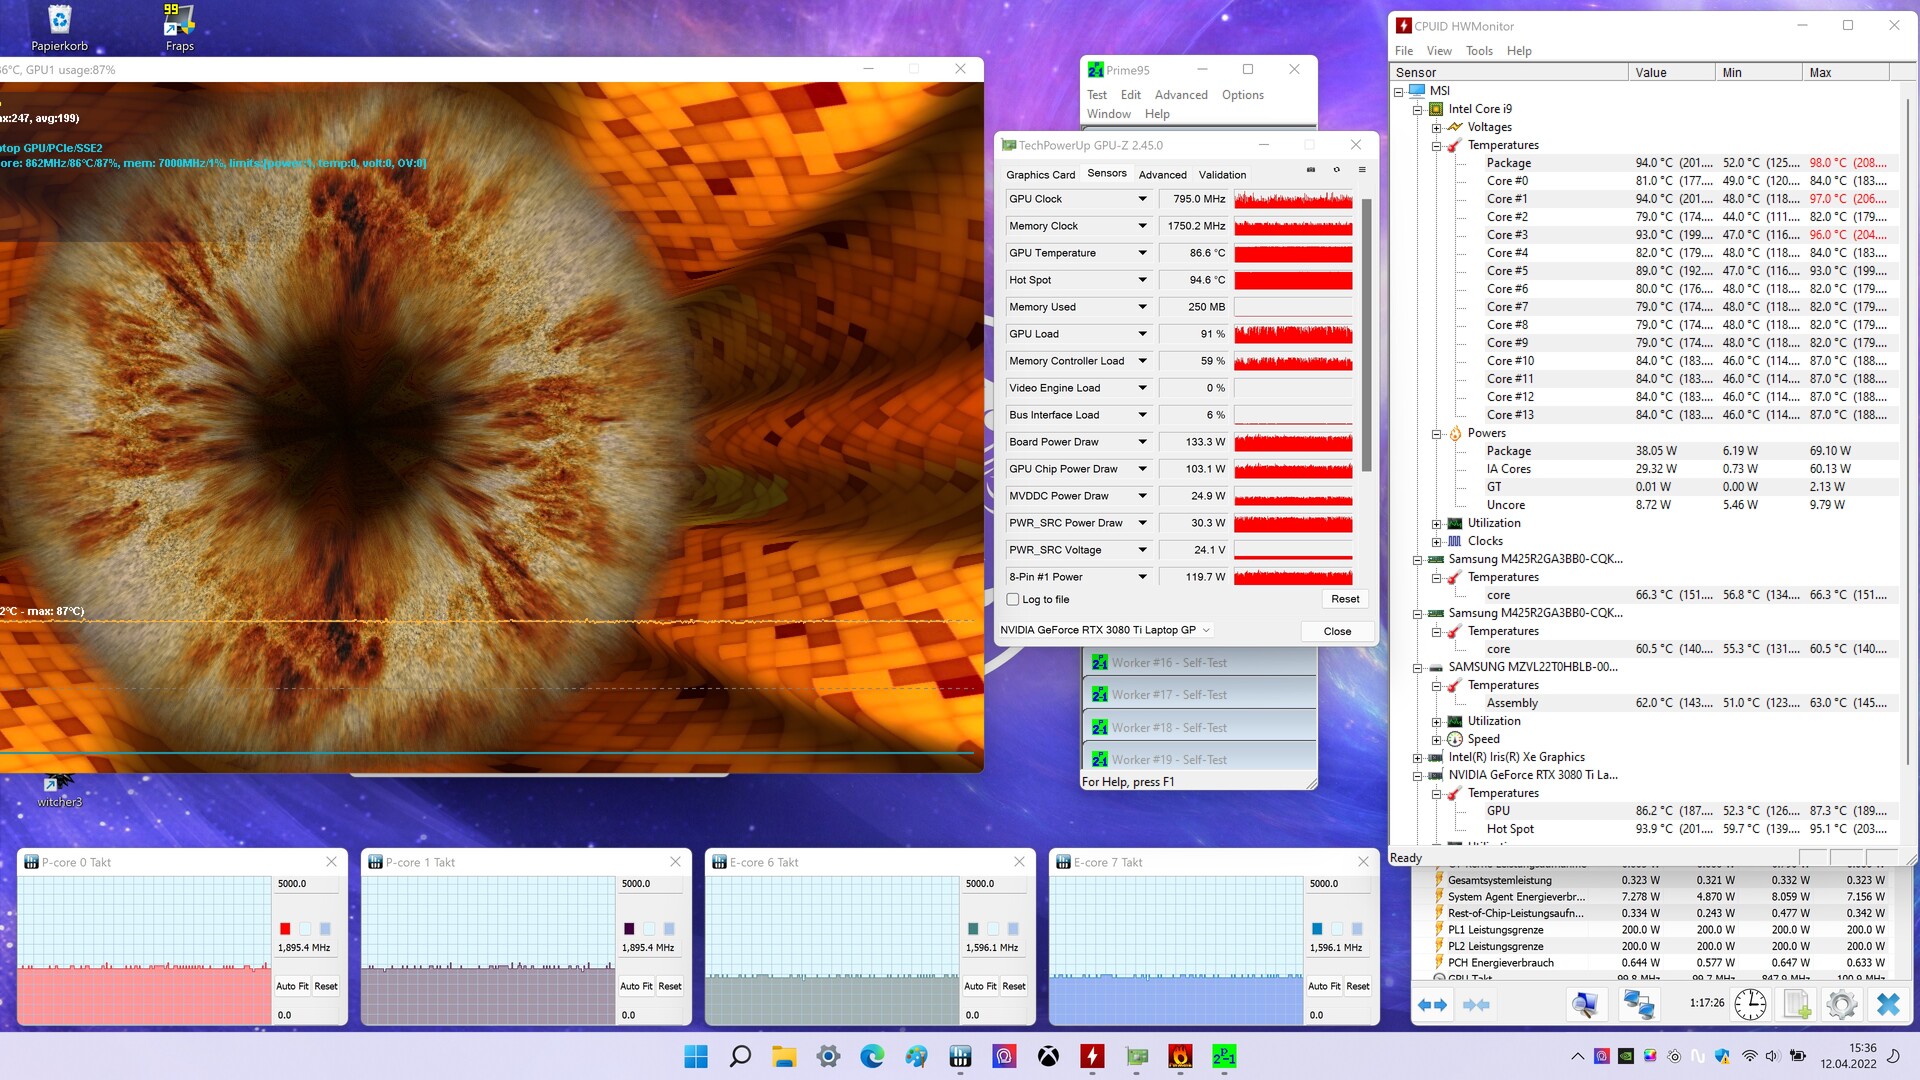Screen dimensions: 1920x1080
Task: Close the P-core 0 Takt graph
Action: click(331, 862)
